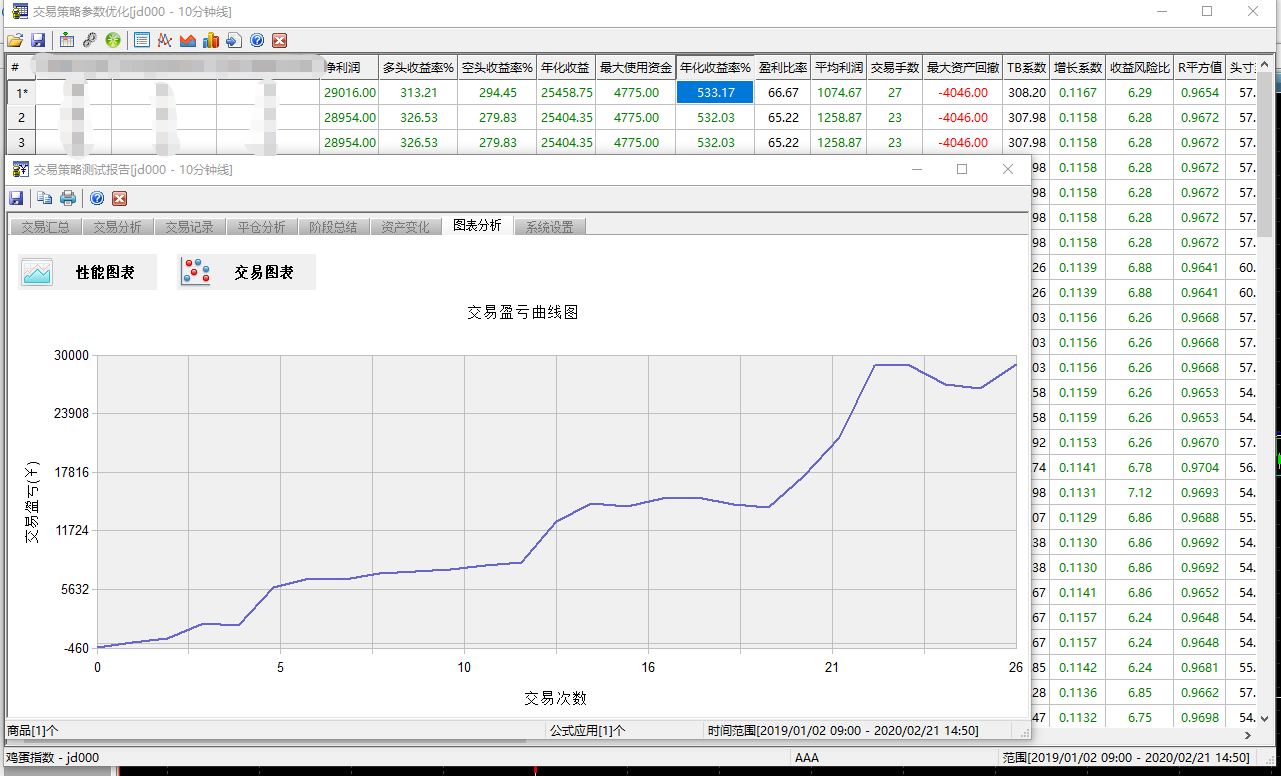1281x776 pixels.
Task: Click the 3D bar chart icon
Action: point(210,40)
